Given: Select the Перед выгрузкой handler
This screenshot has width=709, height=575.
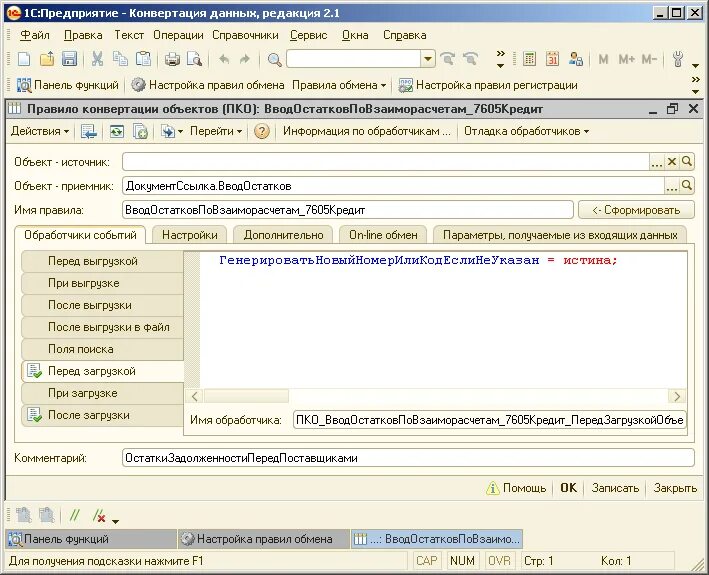Looking at the screenshot, I should tap(102, 261).
